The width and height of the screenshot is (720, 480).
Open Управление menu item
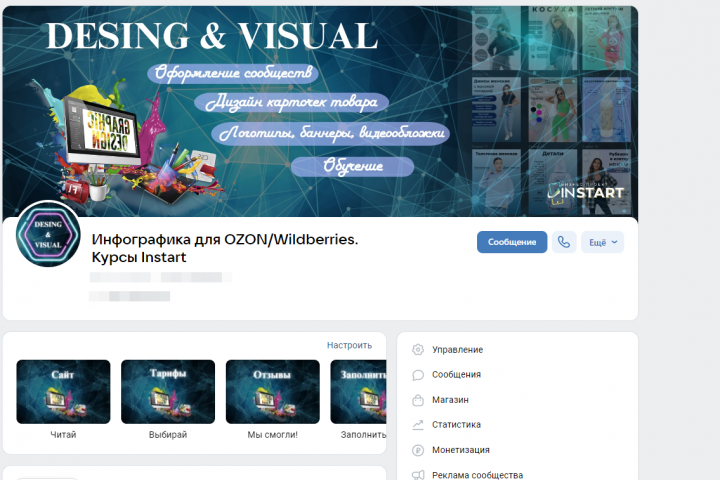pyautogui.click(x=457, y=350)
